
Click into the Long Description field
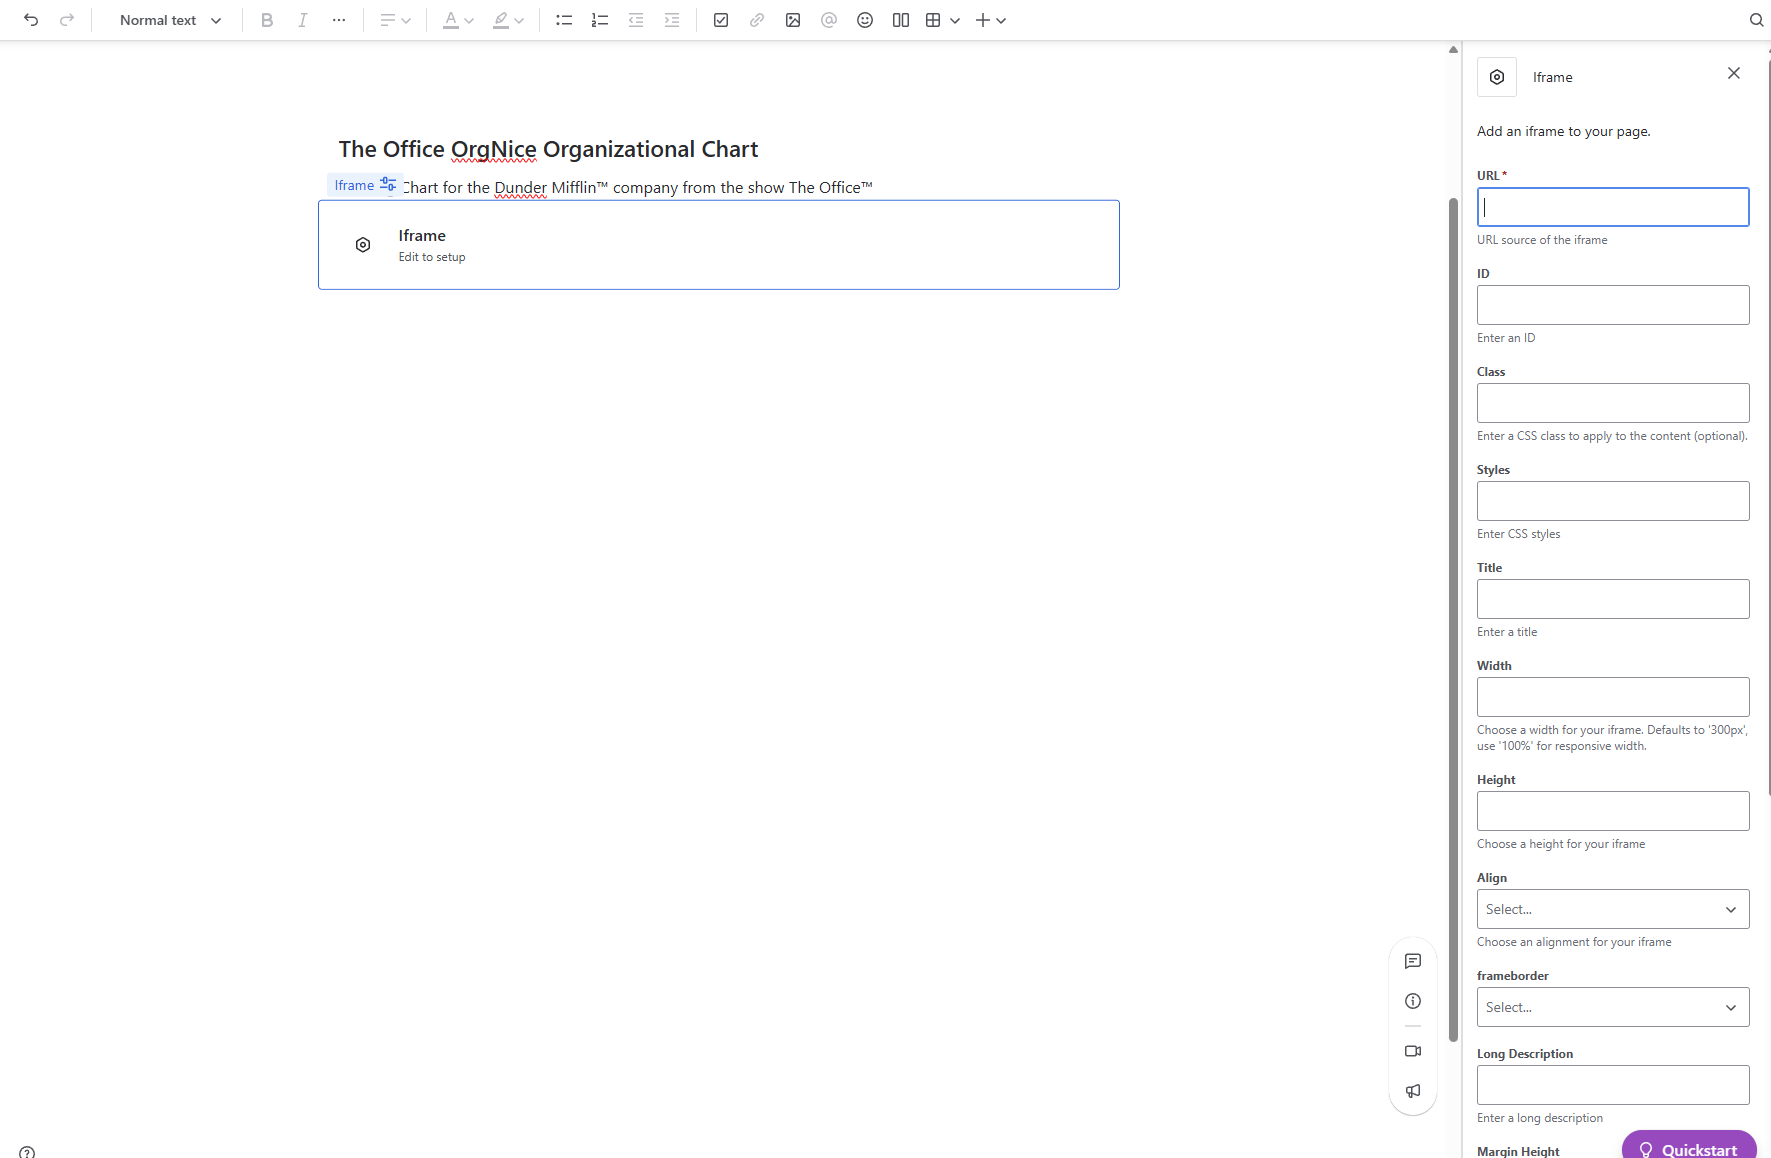tap(1613, 1085)
